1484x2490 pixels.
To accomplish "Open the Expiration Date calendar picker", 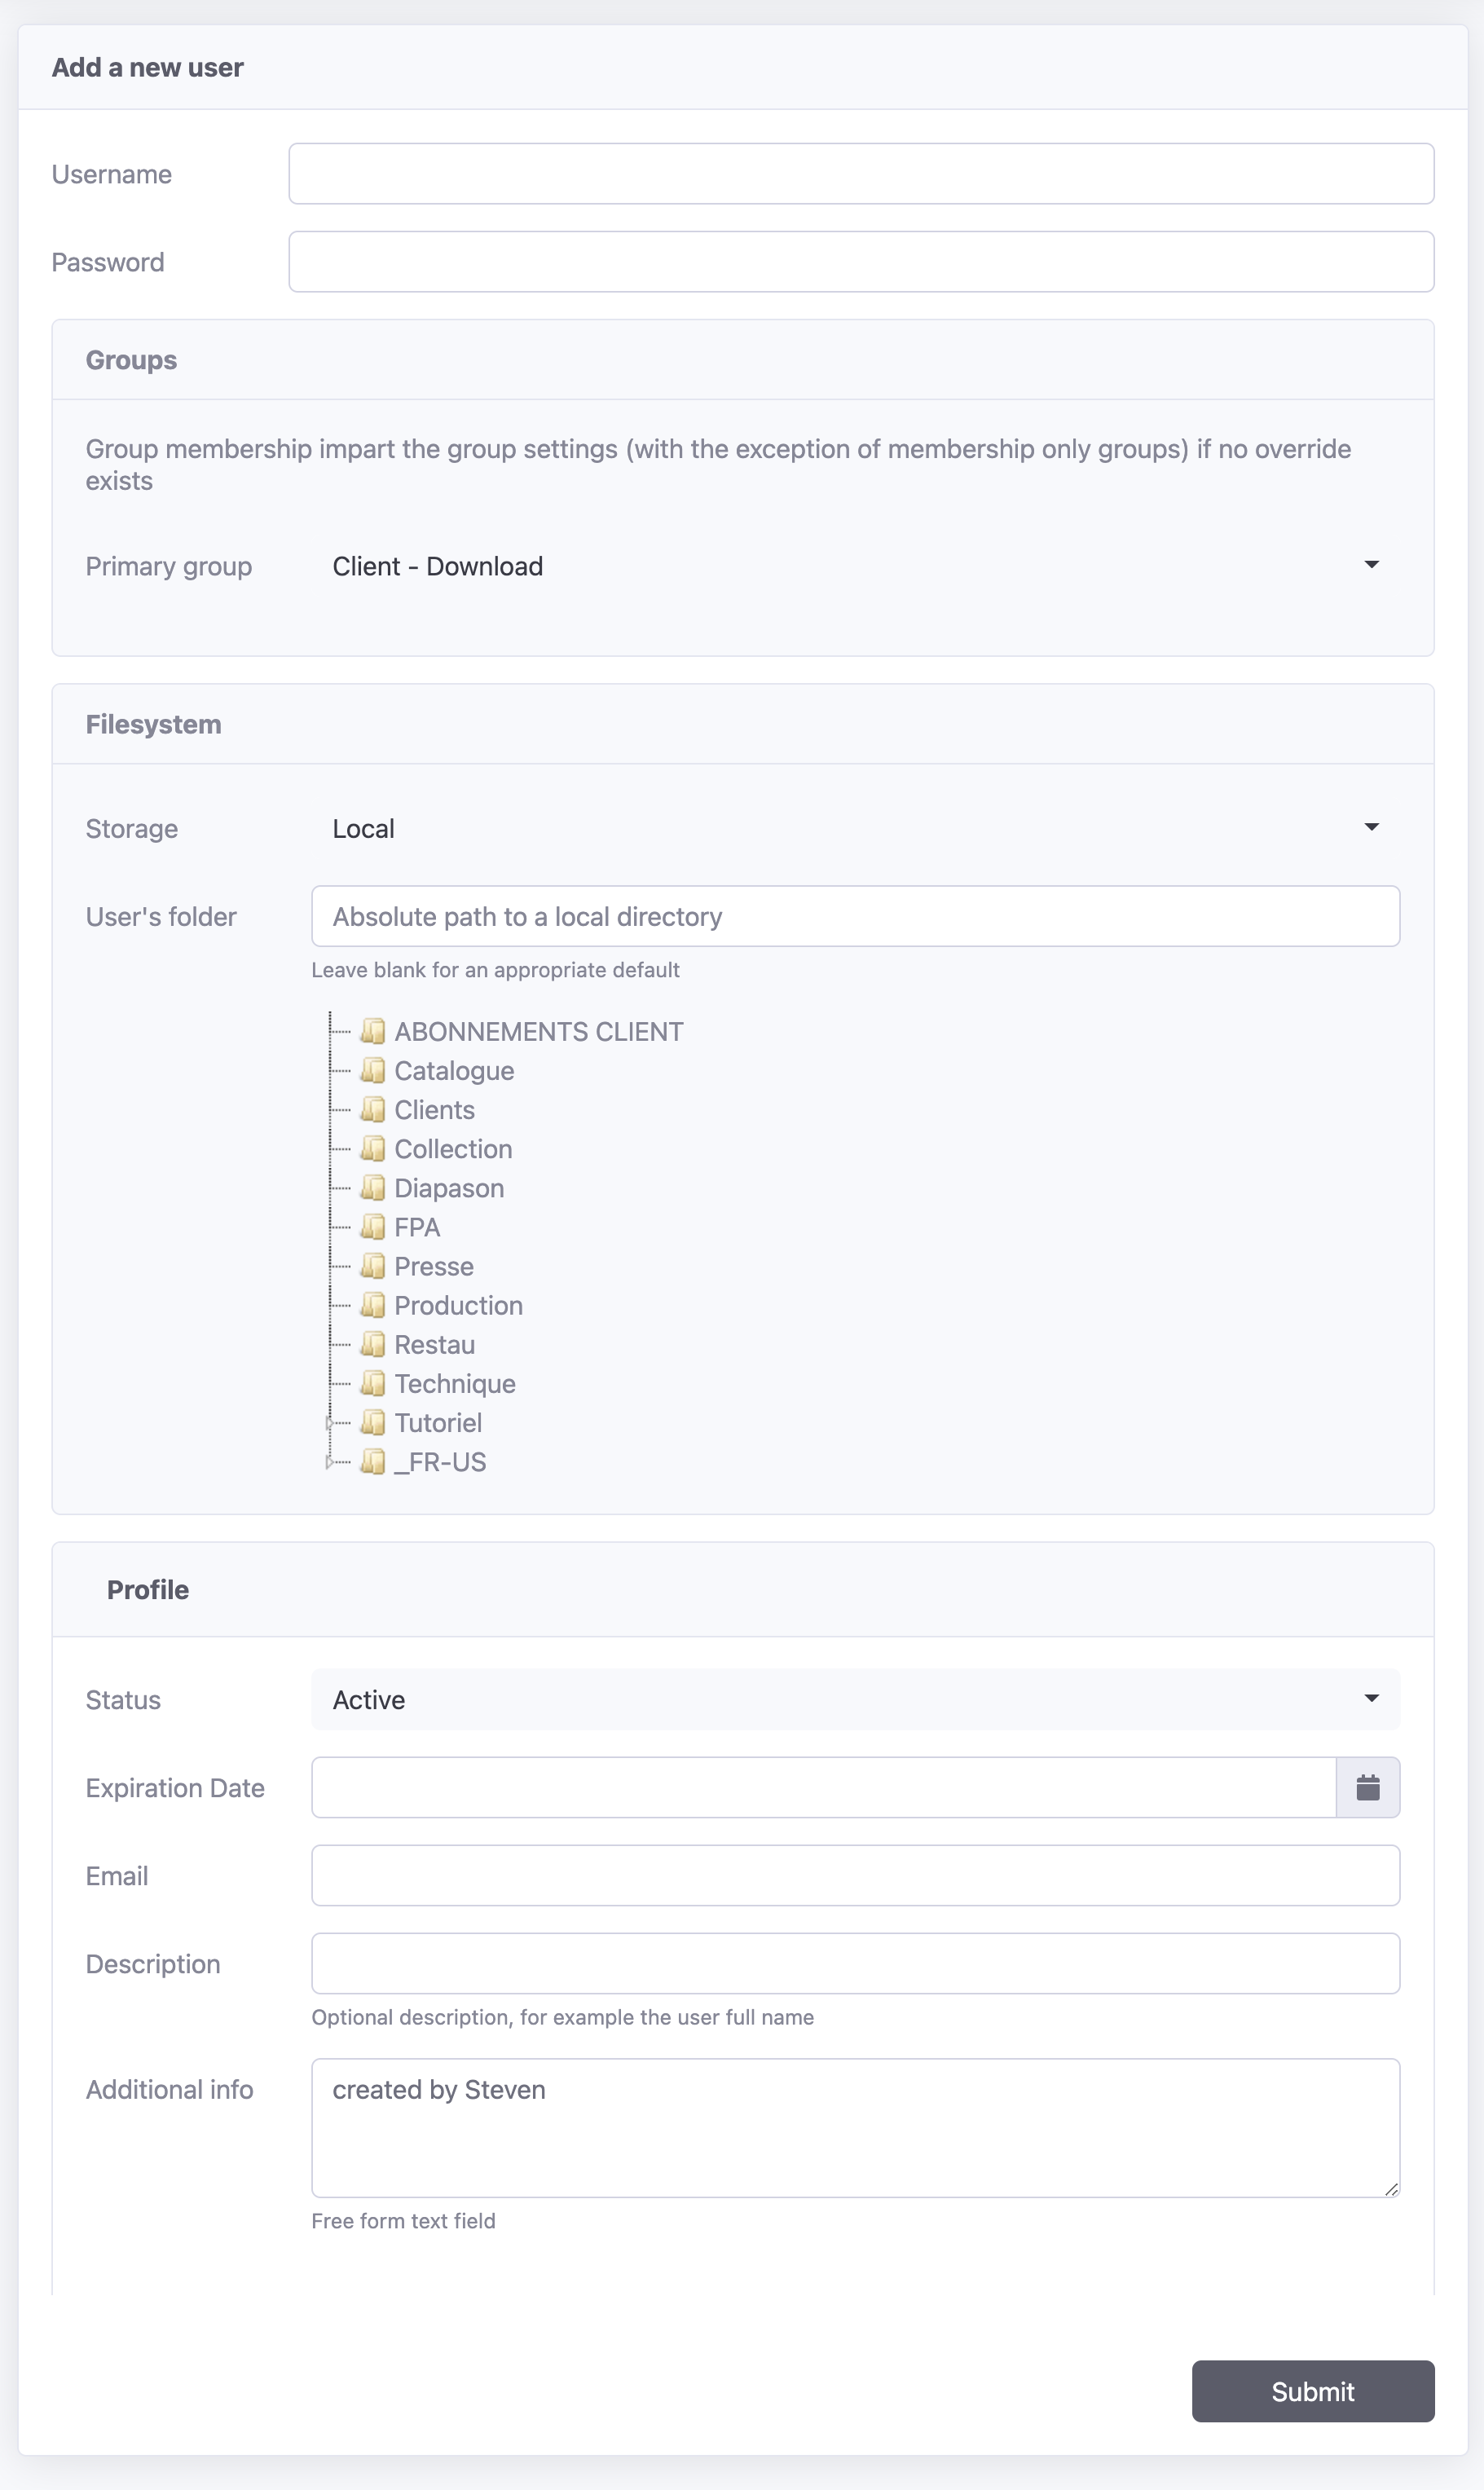I will point(1367,1787).
